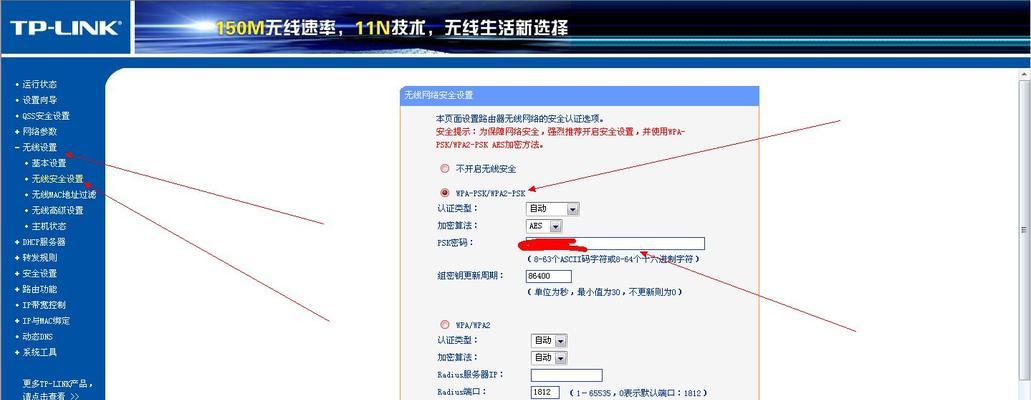Open 动态DNS menu item
Viewport: 1031px width, 400px height.
click(x=37, y=337)
